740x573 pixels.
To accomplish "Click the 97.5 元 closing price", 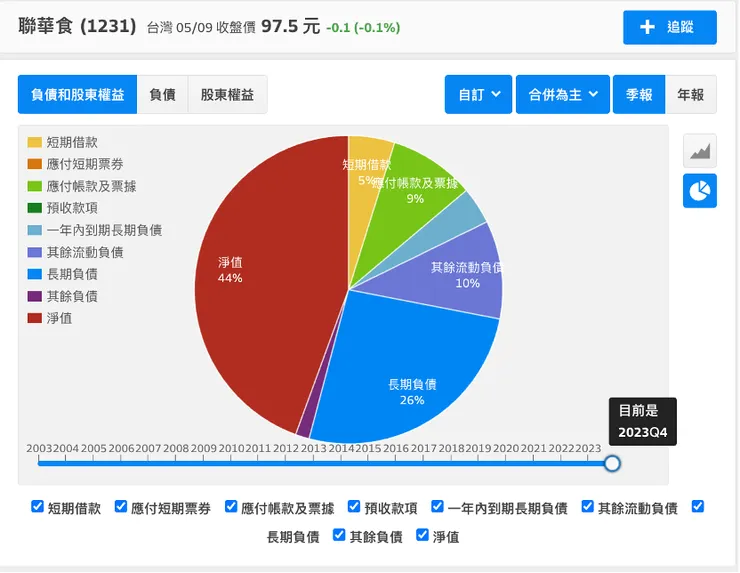I will pos(291,26).
